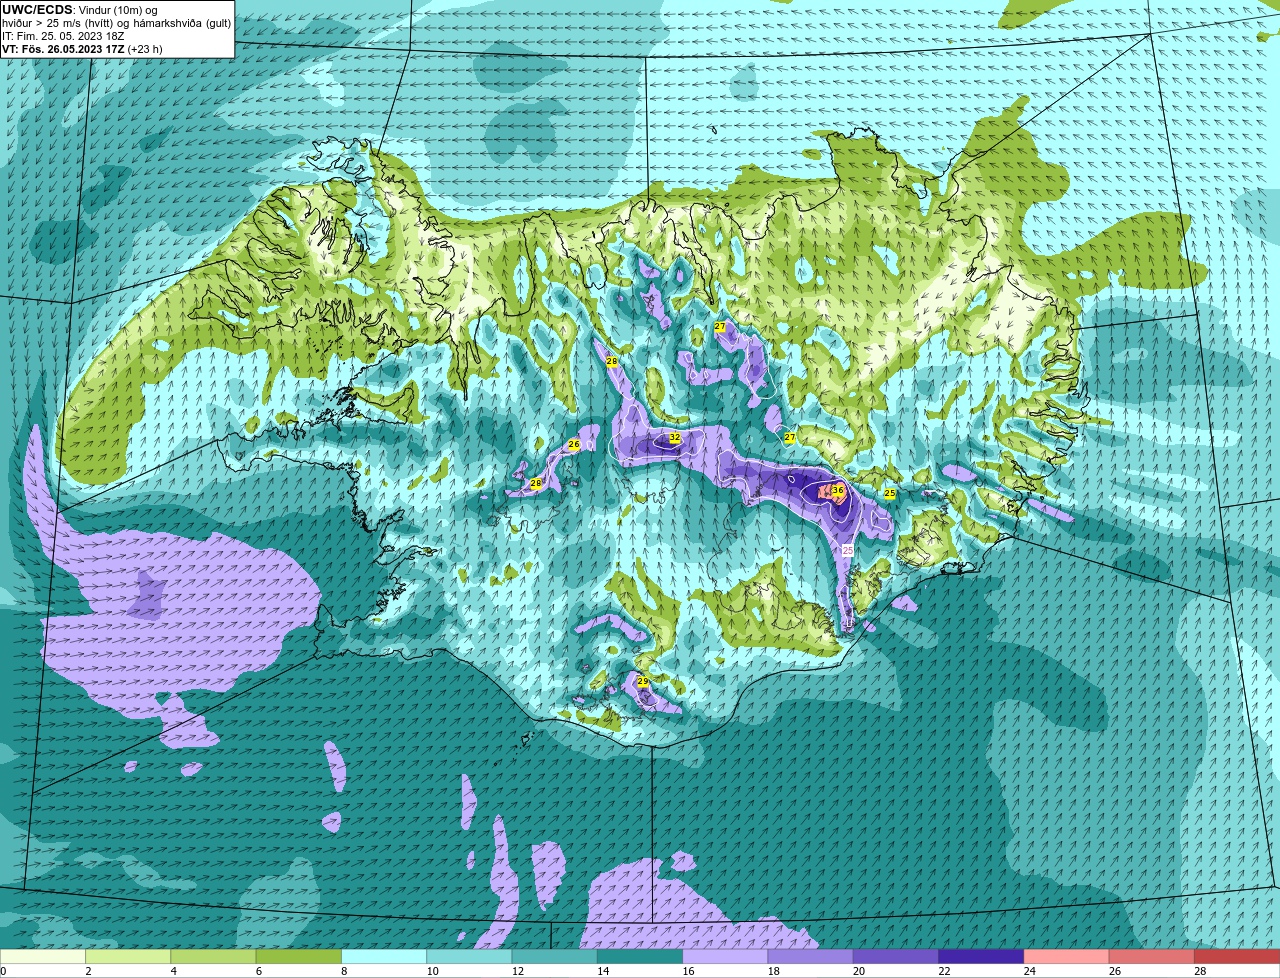
Task: Select the 4–6 m/s legend swatch
Action: point(213,957)
